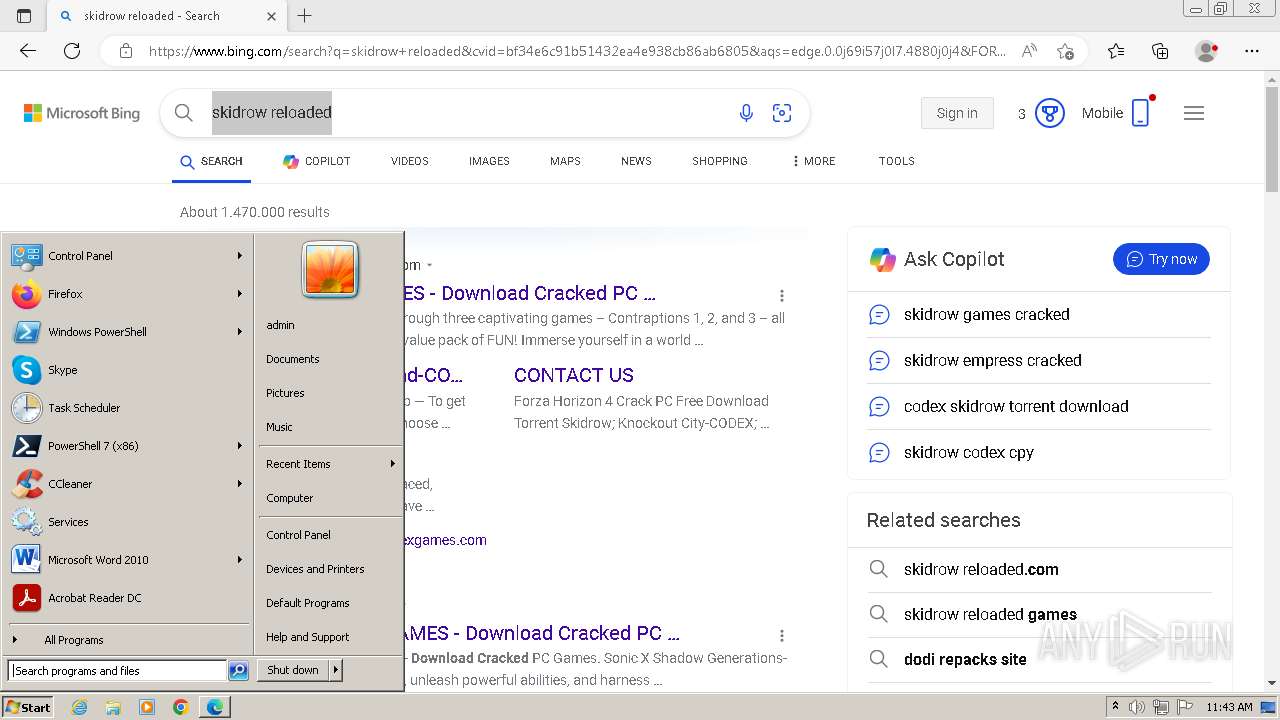This screenshot has width=1280, height=720.
Task: Open the Favorites list icon
Action: [1116, 51]
